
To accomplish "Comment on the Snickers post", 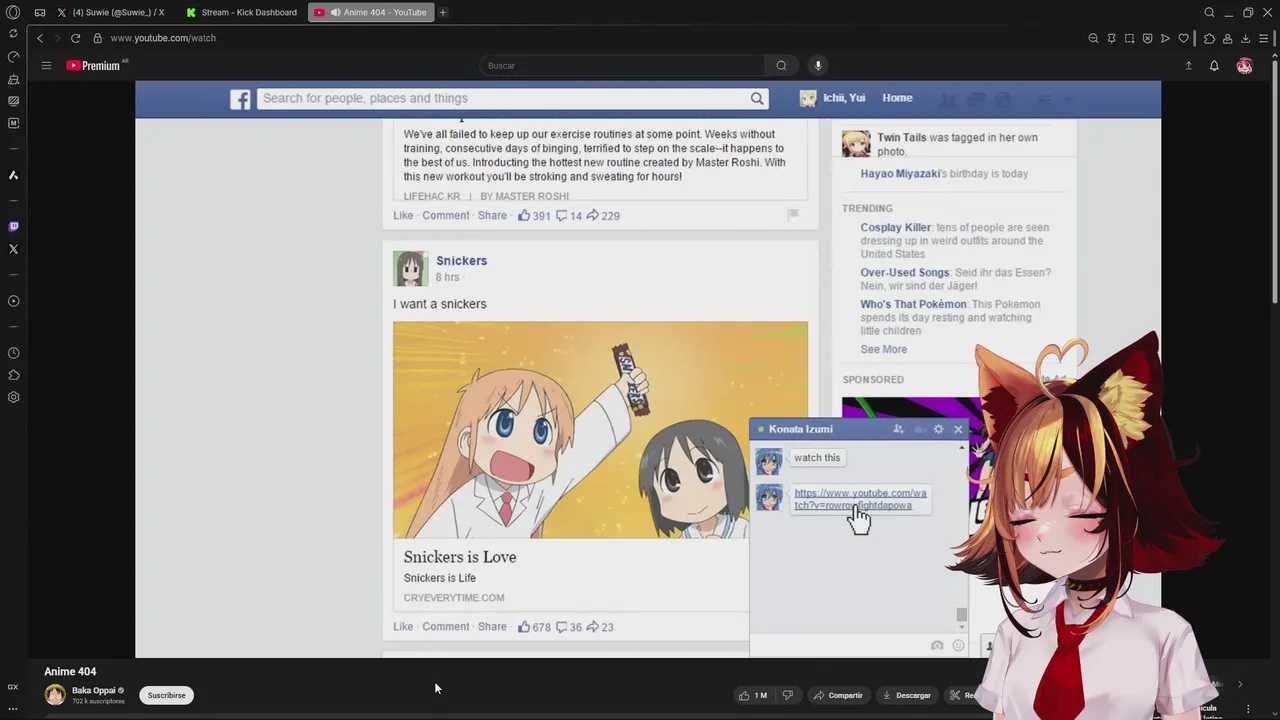I will (x=445, y=627).
